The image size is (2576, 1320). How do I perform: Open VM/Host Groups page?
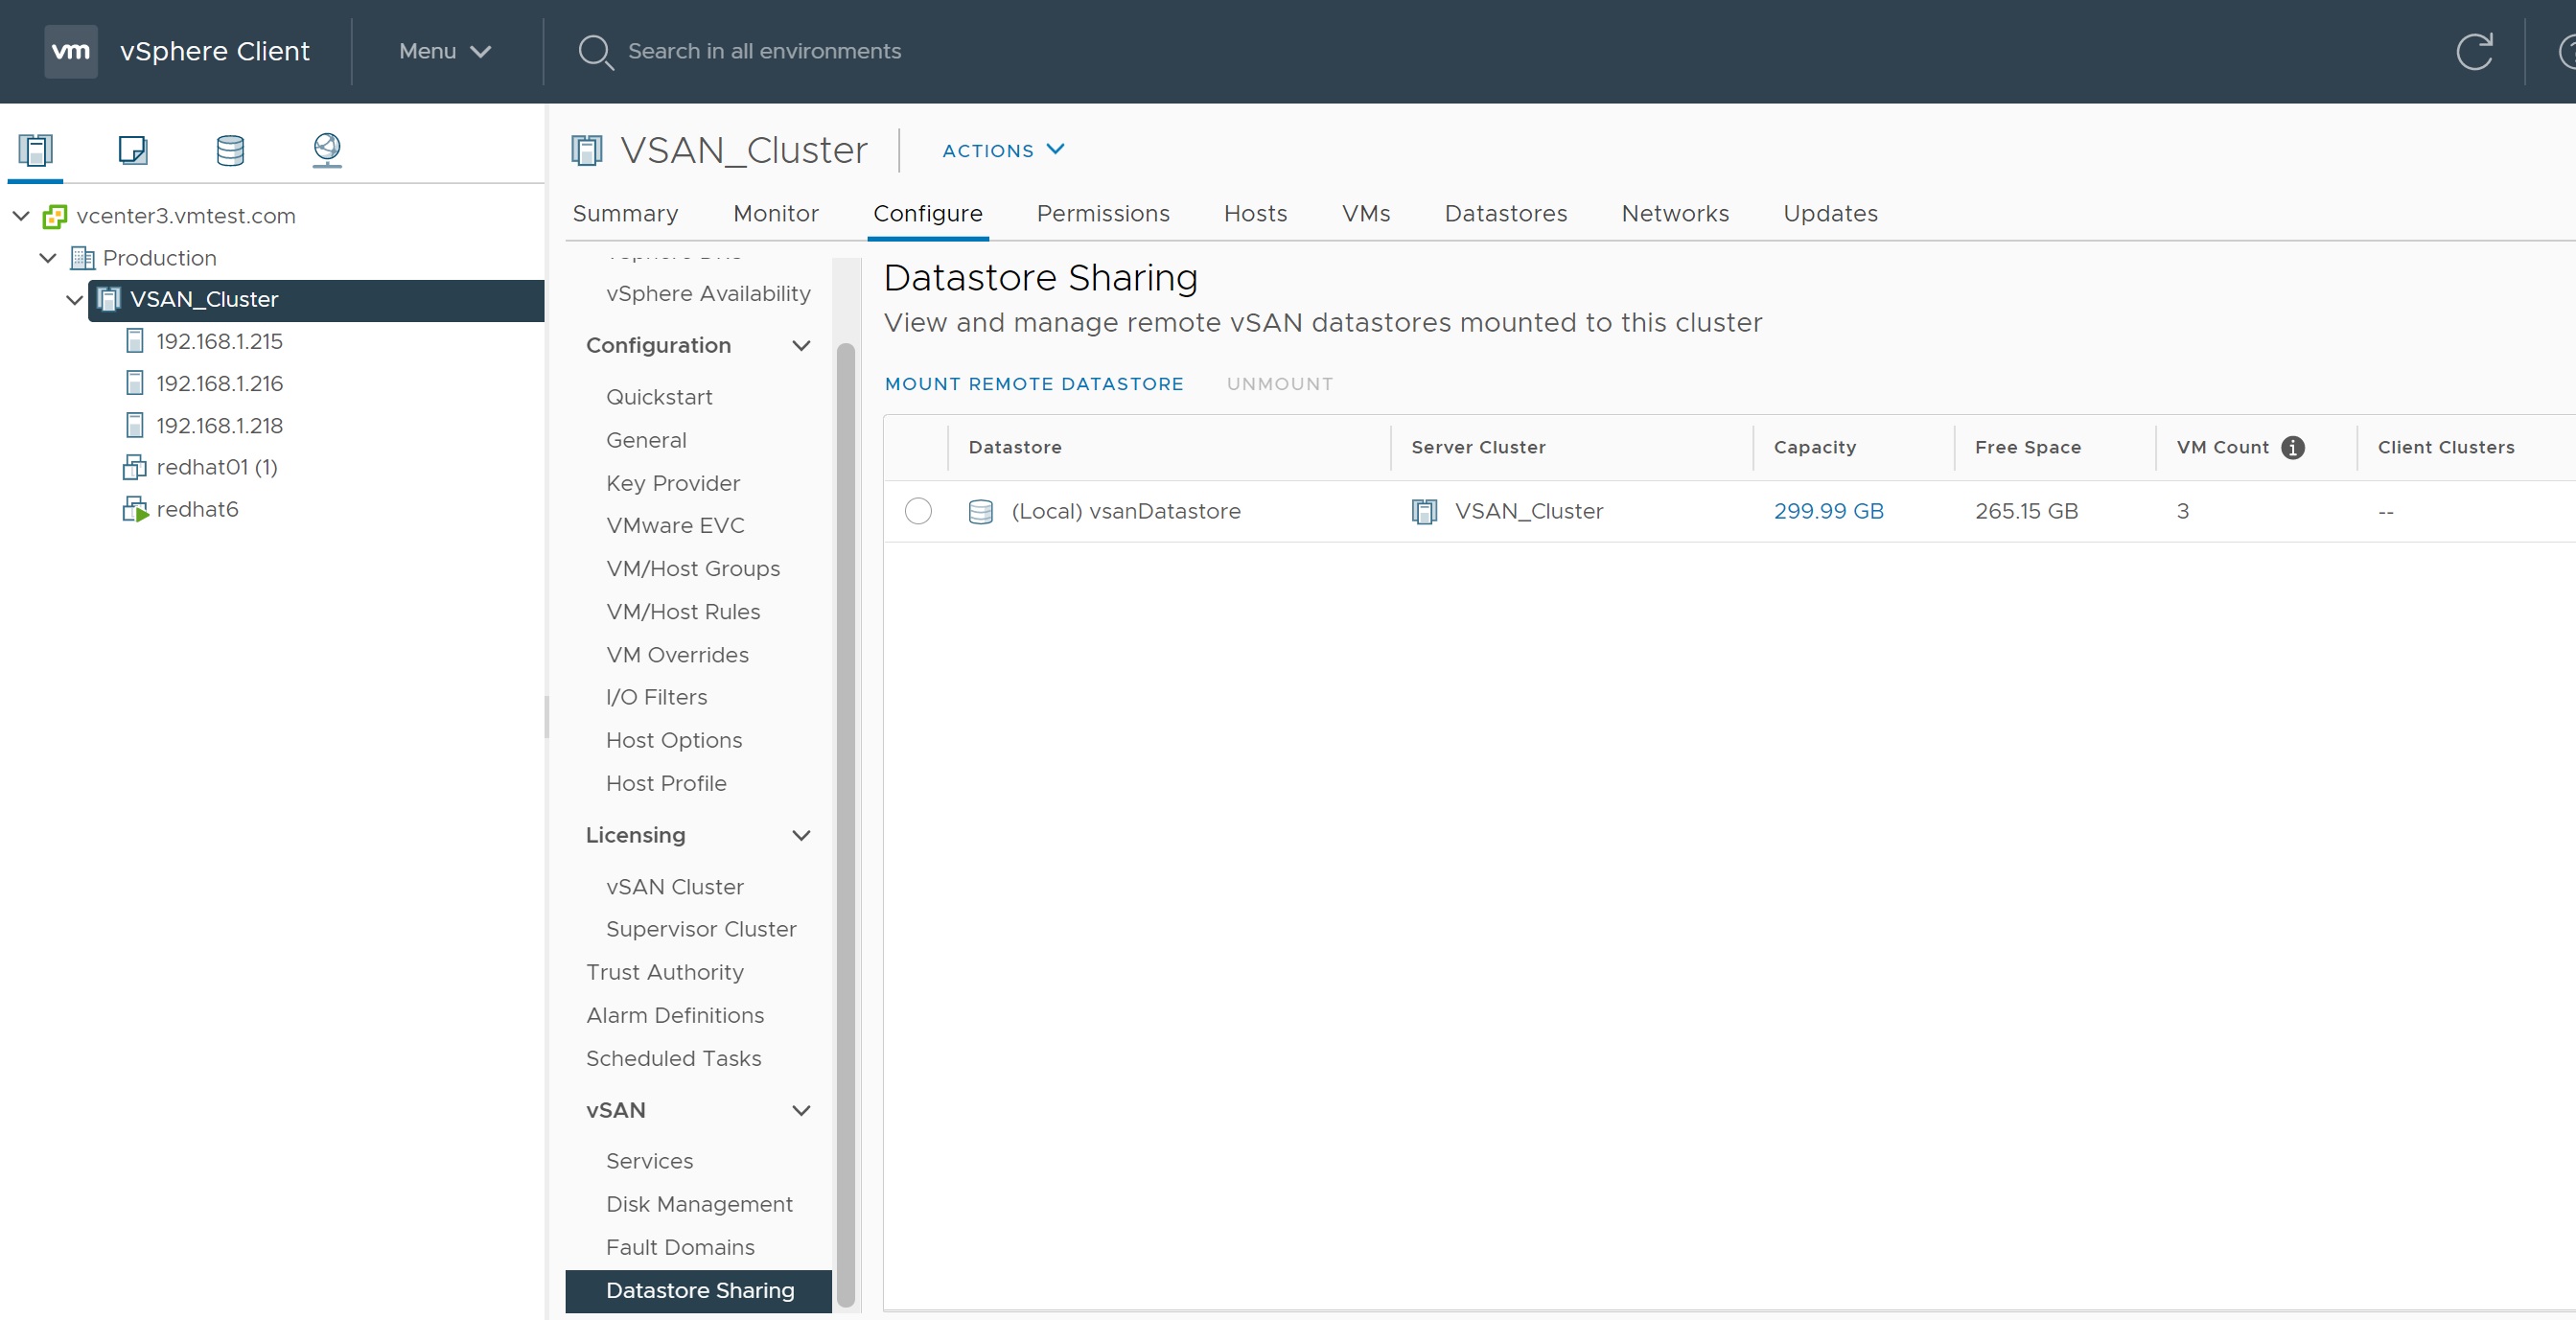692,568
